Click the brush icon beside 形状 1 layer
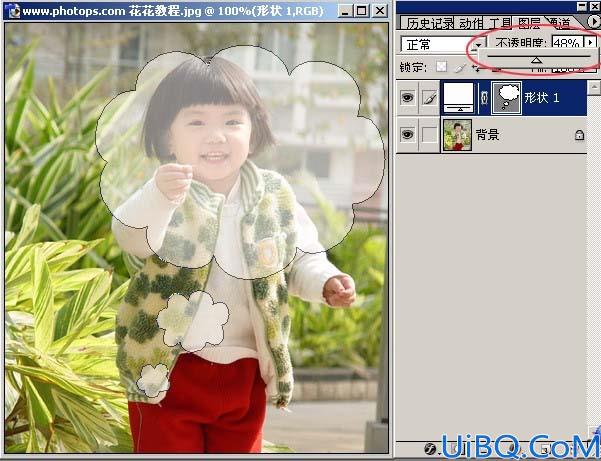This screenshot has height=461, width=601. click(429, 98)
